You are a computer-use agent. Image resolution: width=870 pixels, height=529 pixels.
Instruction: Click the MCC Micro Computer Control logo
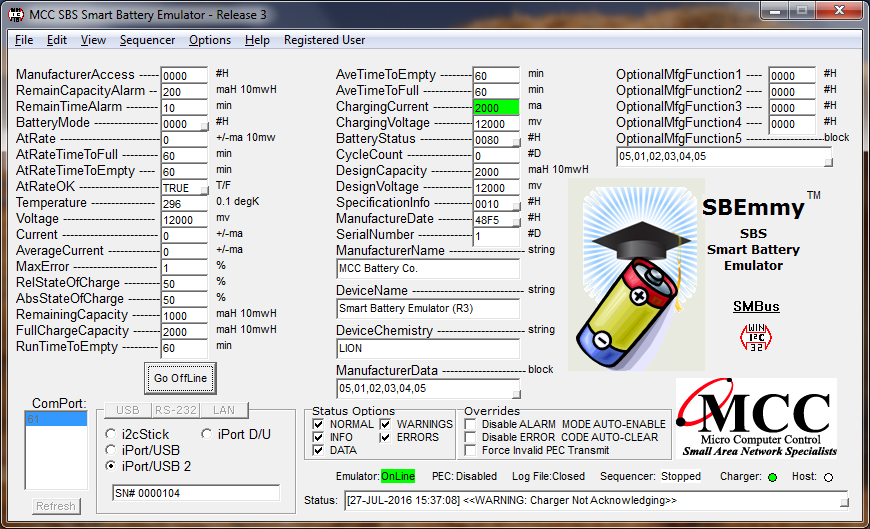[756, 418]
